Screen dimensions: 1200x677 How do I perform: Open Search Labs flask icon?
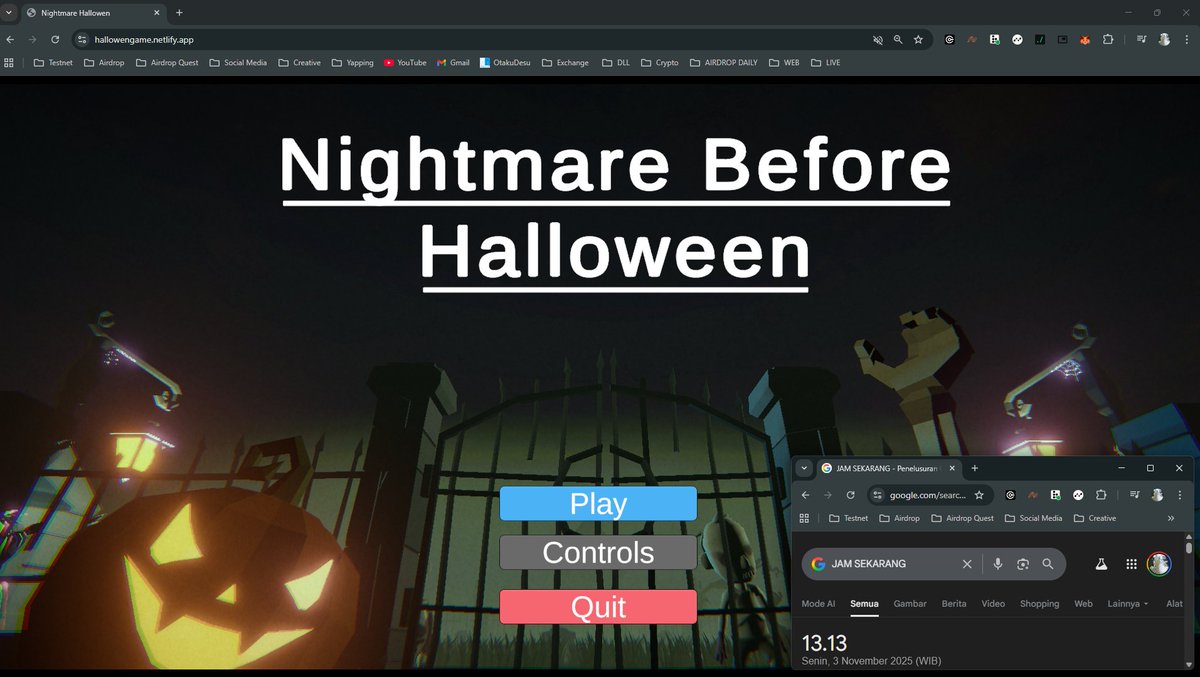click(x=1101, y=564)
